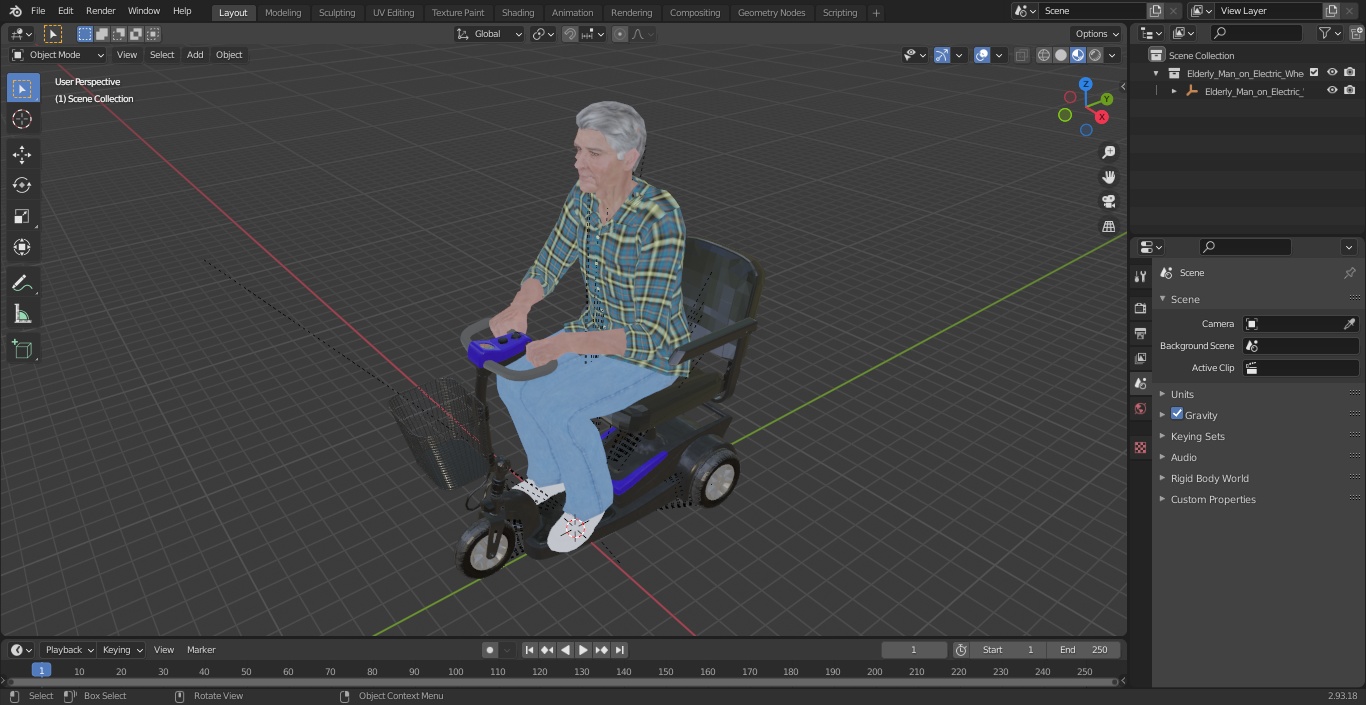Screen dimensions: 1366x705
Task: Open the viewport Options dropdown
Action: (1097, 34)
